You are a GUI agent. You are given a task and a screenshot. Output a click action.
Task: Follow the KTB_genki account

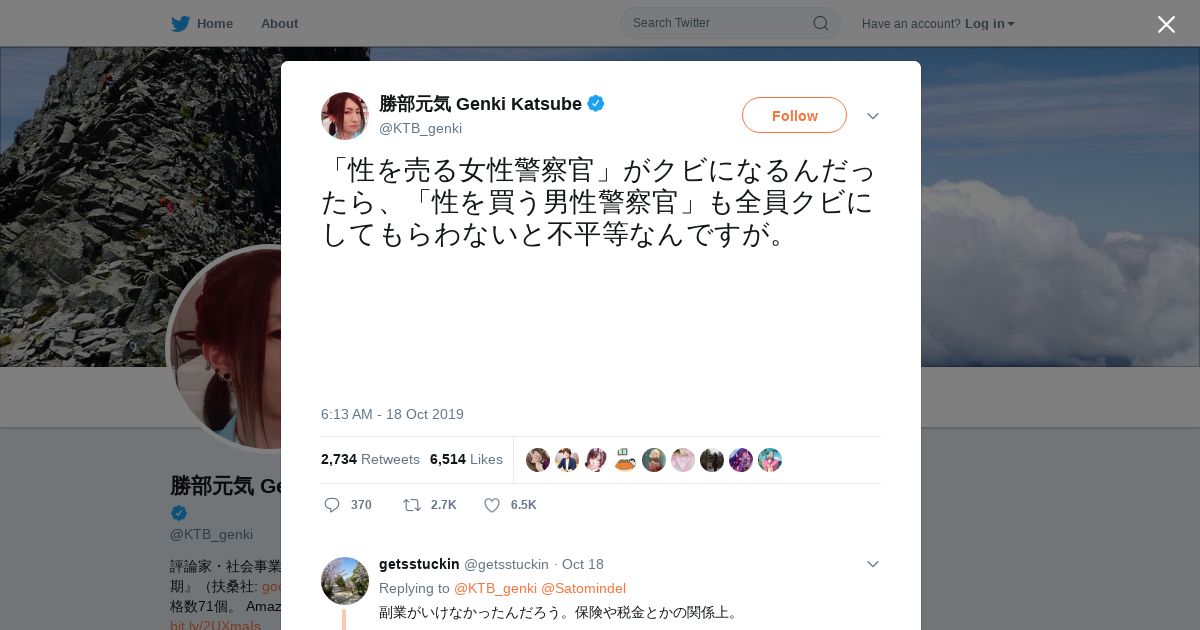[794, 115]
